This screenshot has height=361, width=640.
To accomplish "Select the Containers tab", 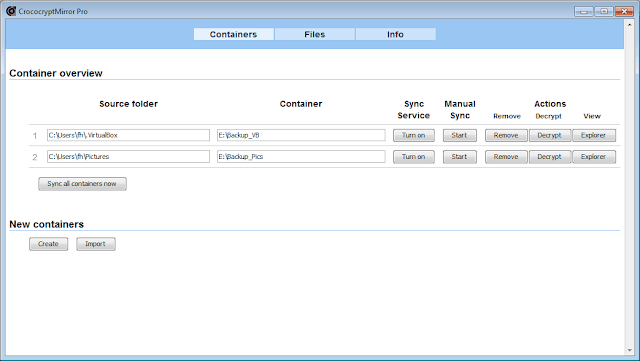I will tap(233, 34).
